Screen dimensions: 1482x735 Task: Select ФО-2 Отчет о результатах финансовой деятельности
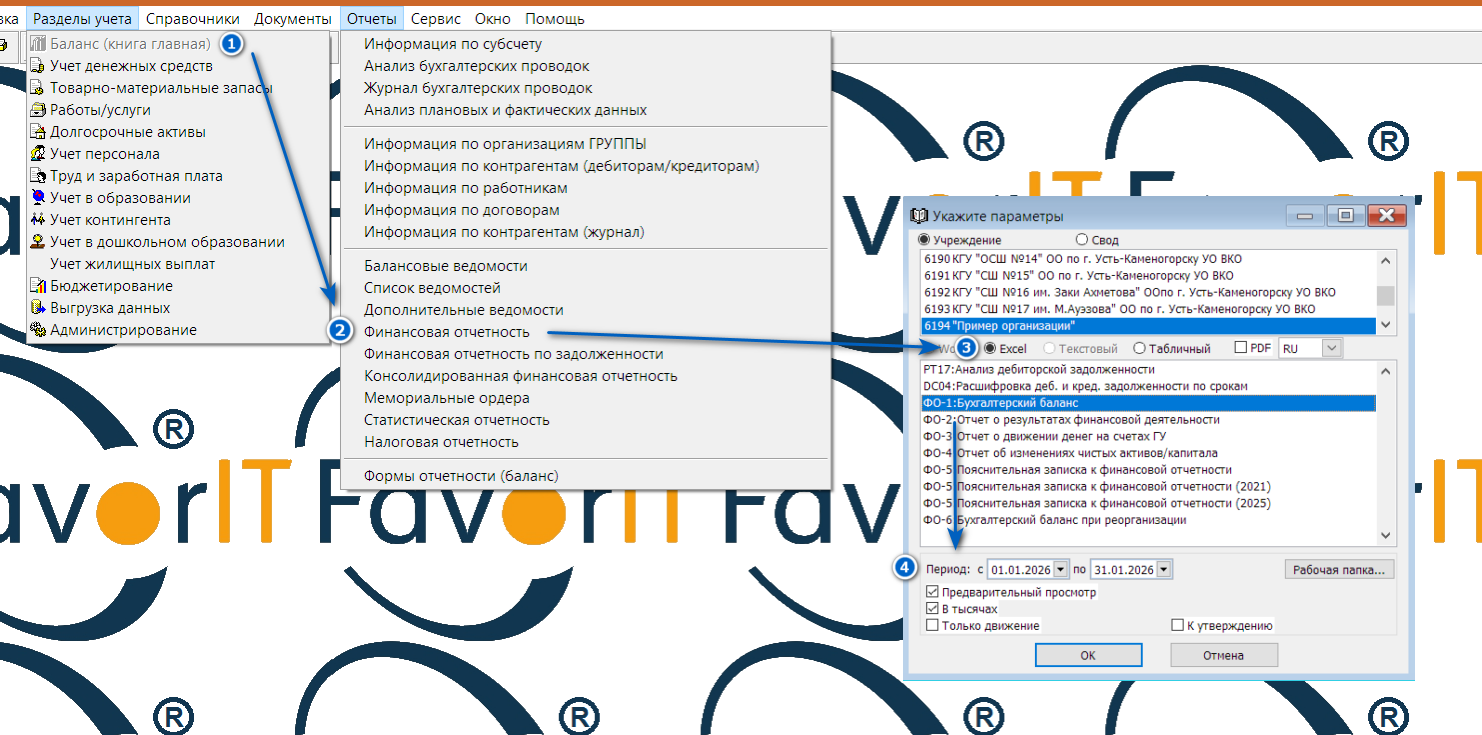(1071, 420)
